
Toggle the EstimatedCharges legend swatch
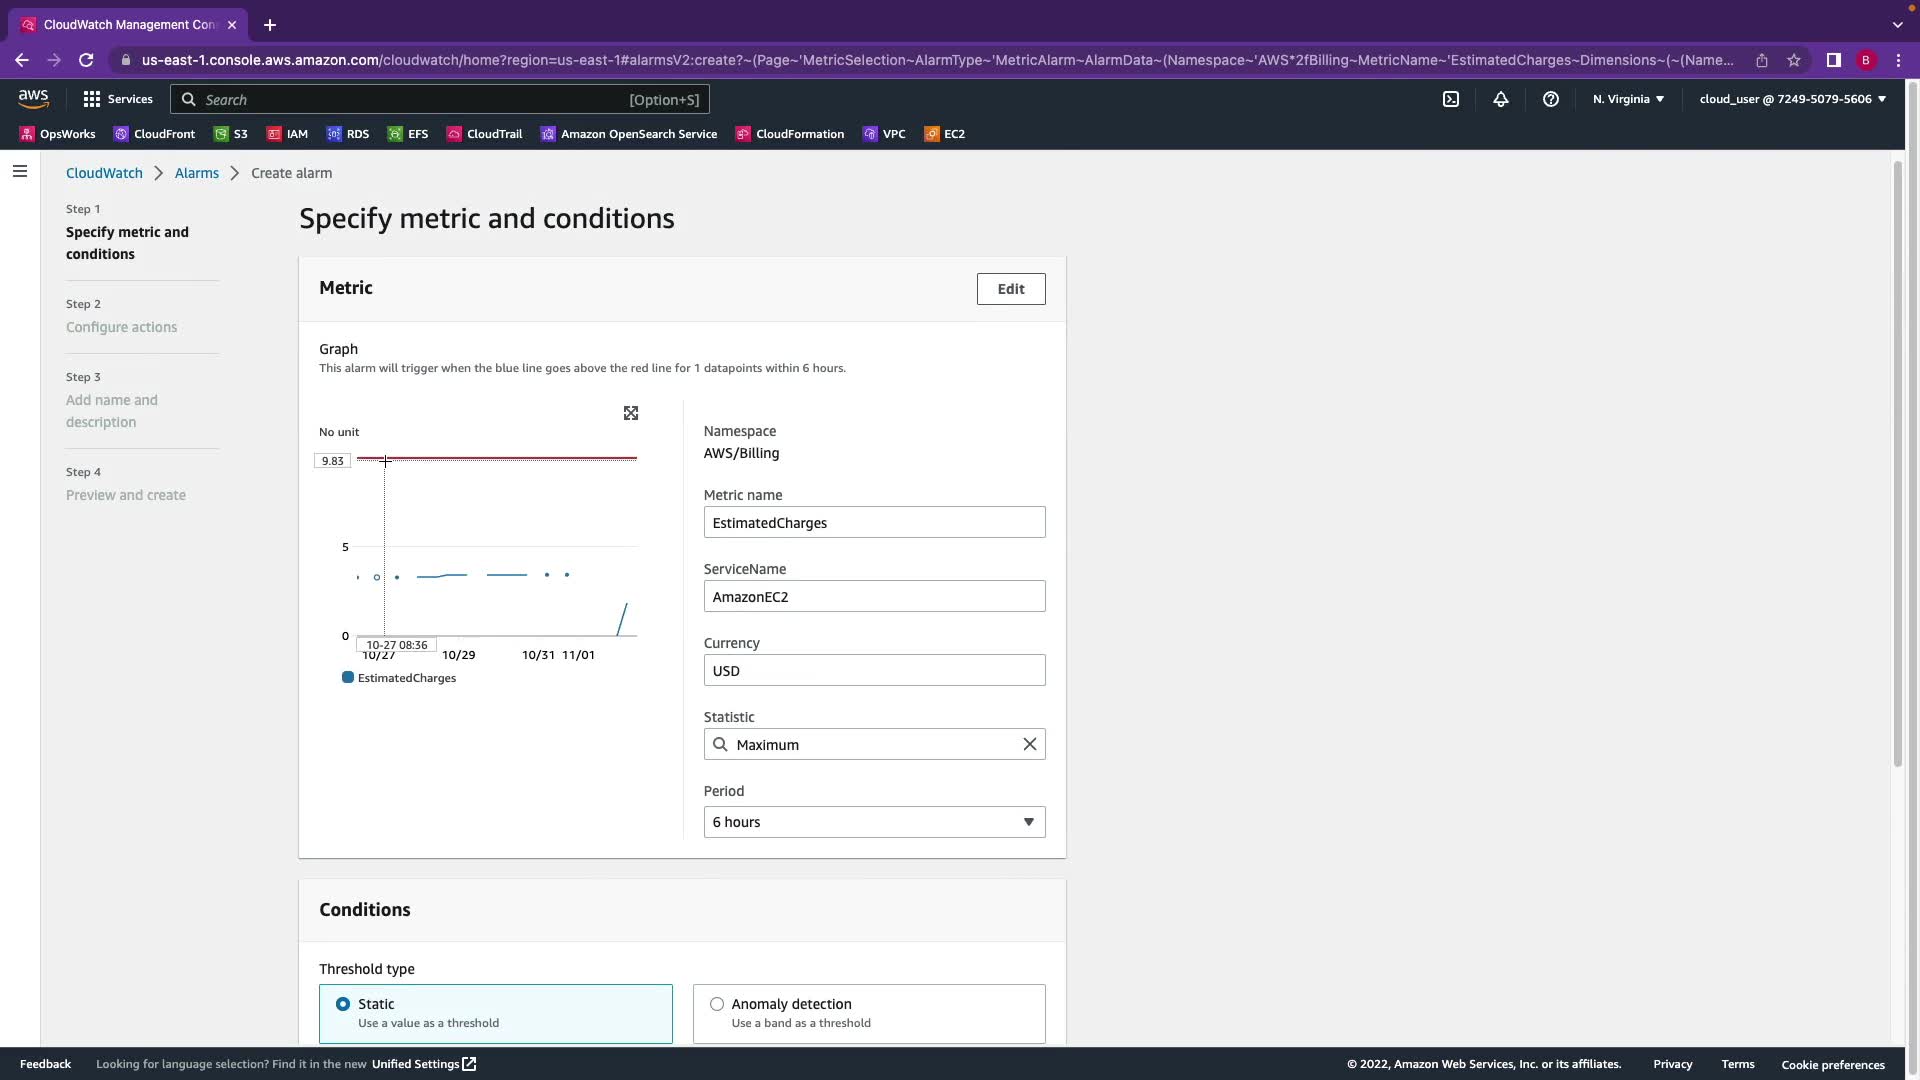(x=348, y=678)
